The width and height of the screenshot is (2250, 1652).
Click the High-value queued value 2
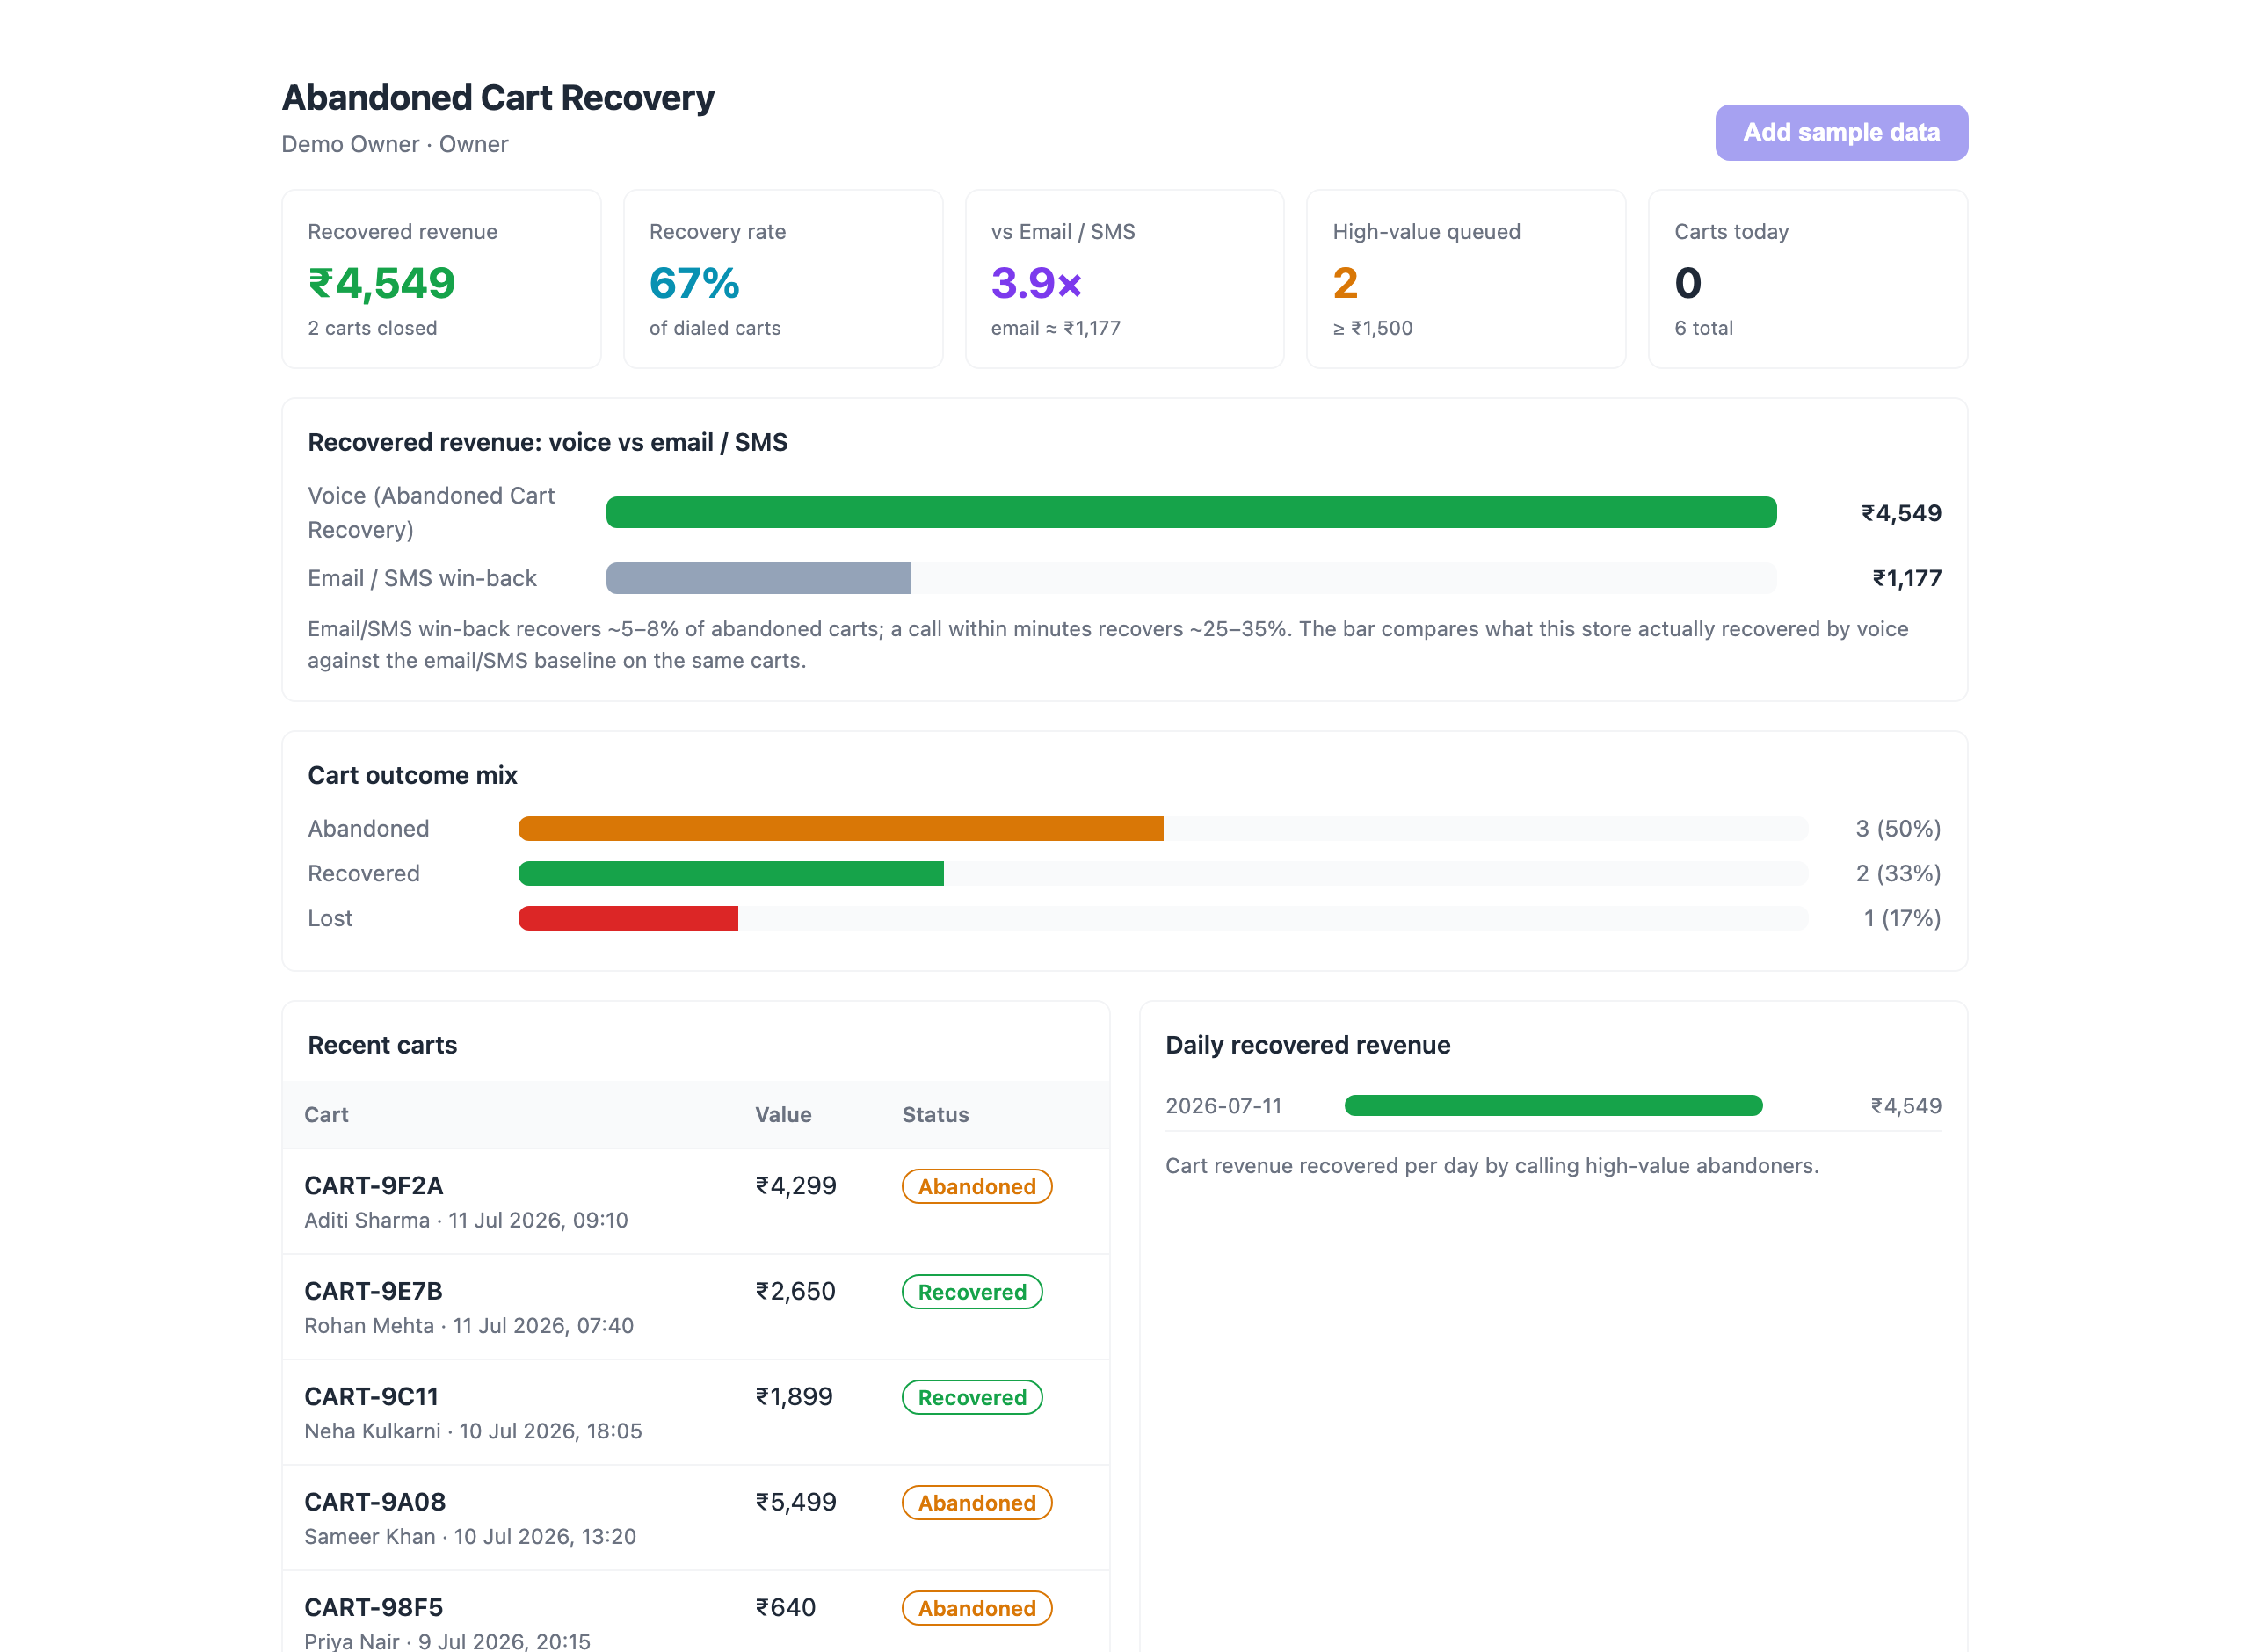pos(1345,283)
